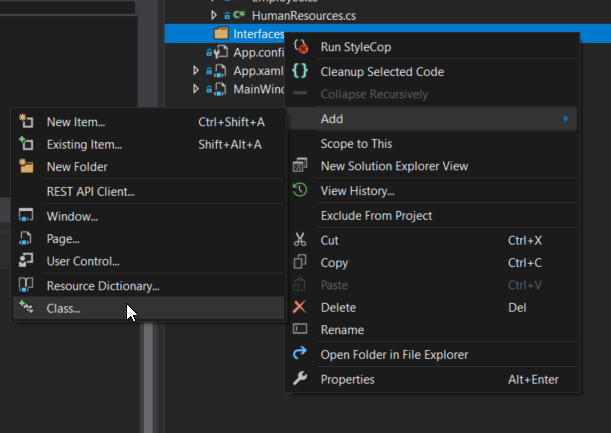Click the Cleanup Selected Code braces icon

pyautogui.click(x=300, y=71)
